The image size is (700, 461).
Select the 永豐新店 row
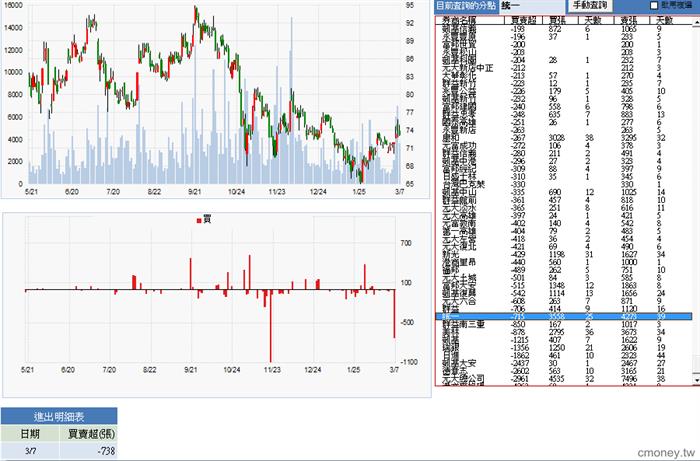point(563,130)
